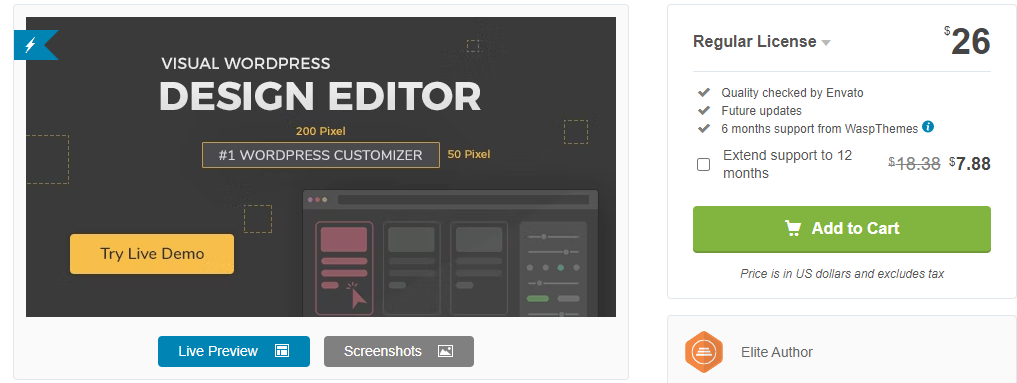Enable Extend support to 12 months checkbox

pos(704,165)
